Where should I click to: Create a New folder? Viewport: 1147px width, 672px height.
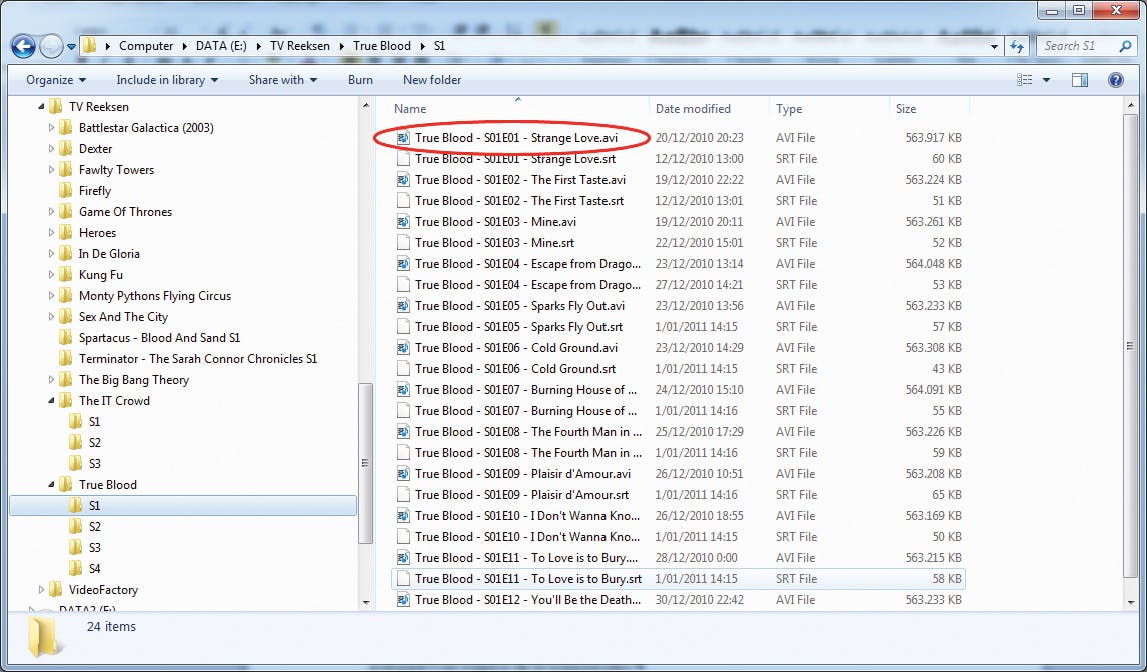(x=432, y=80)
